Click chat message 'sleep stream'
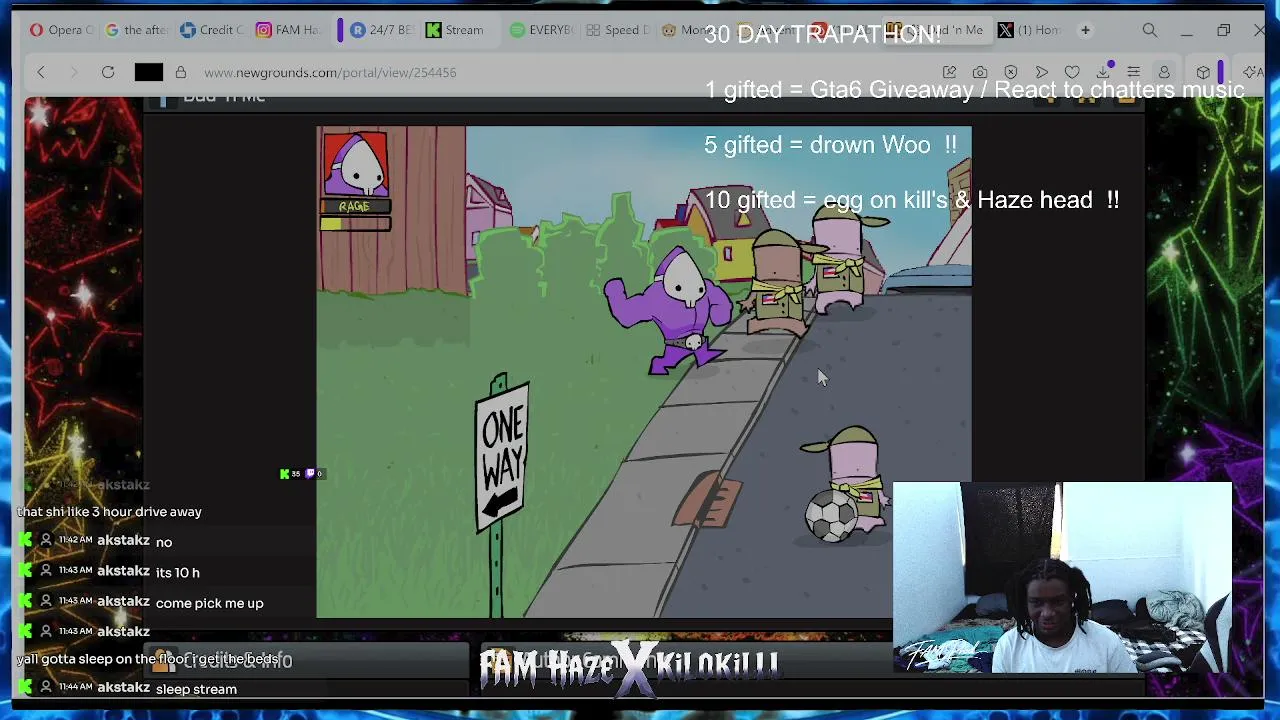Image resolution: width=1280 pixels, height=720 pixels. coord(196,689)
